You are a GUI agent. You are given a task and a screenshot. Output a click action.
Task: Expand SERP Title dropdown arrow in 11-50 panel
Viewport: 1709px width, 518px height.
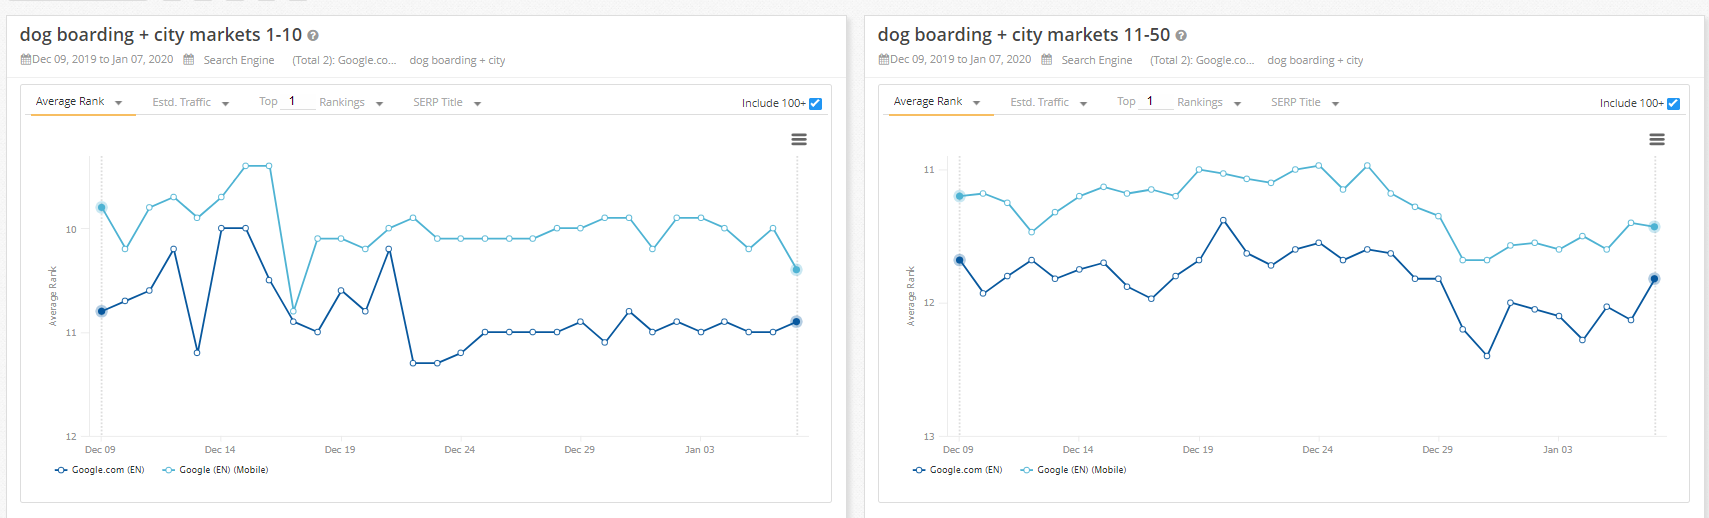[x=1336, y=104]
